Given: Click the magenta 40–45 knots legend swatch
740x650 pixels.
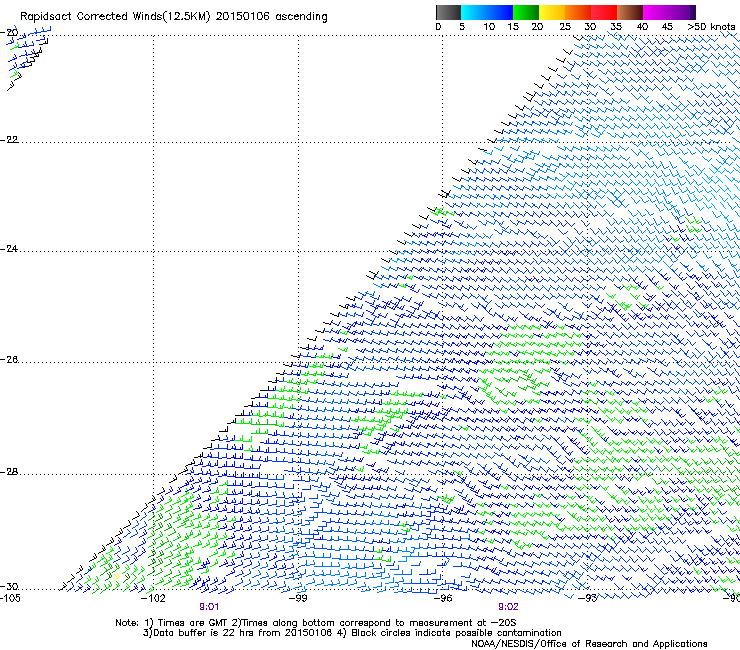Looking at the screenshot, I should [656, 12].
